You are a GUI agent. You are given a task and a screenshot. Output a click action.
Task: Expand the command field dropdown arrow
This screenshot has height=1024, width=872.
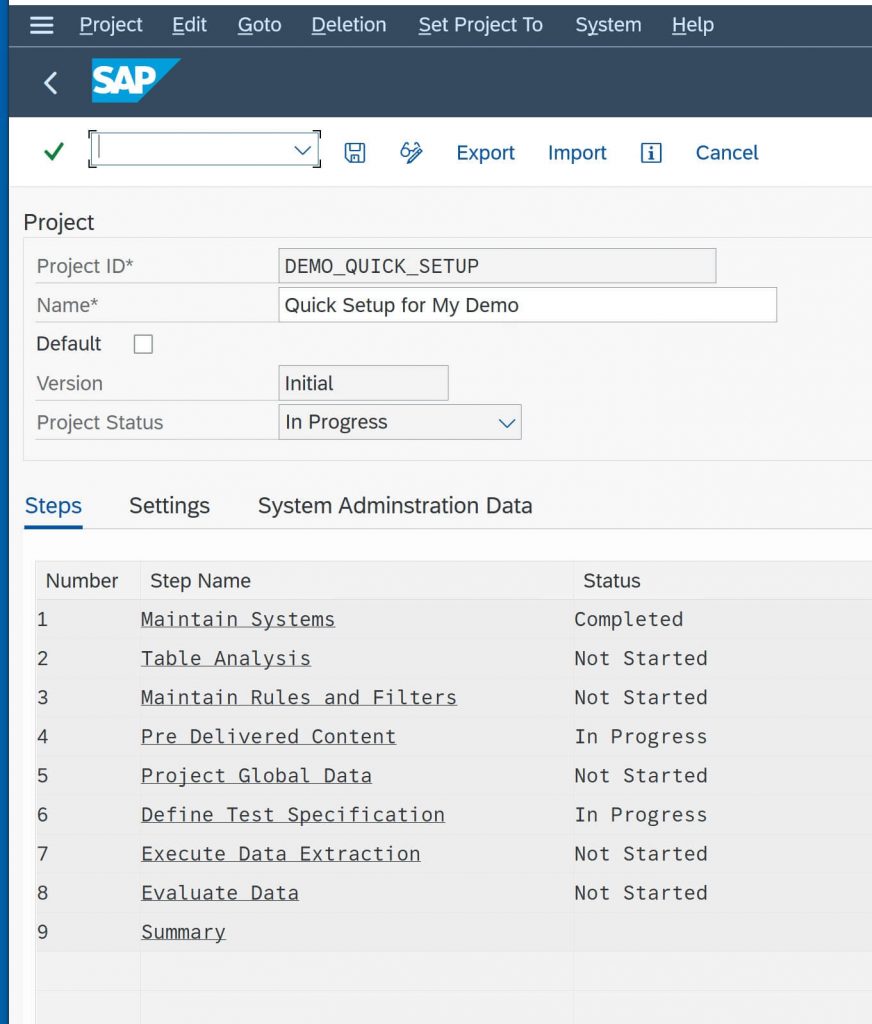(x=302, y=150)
